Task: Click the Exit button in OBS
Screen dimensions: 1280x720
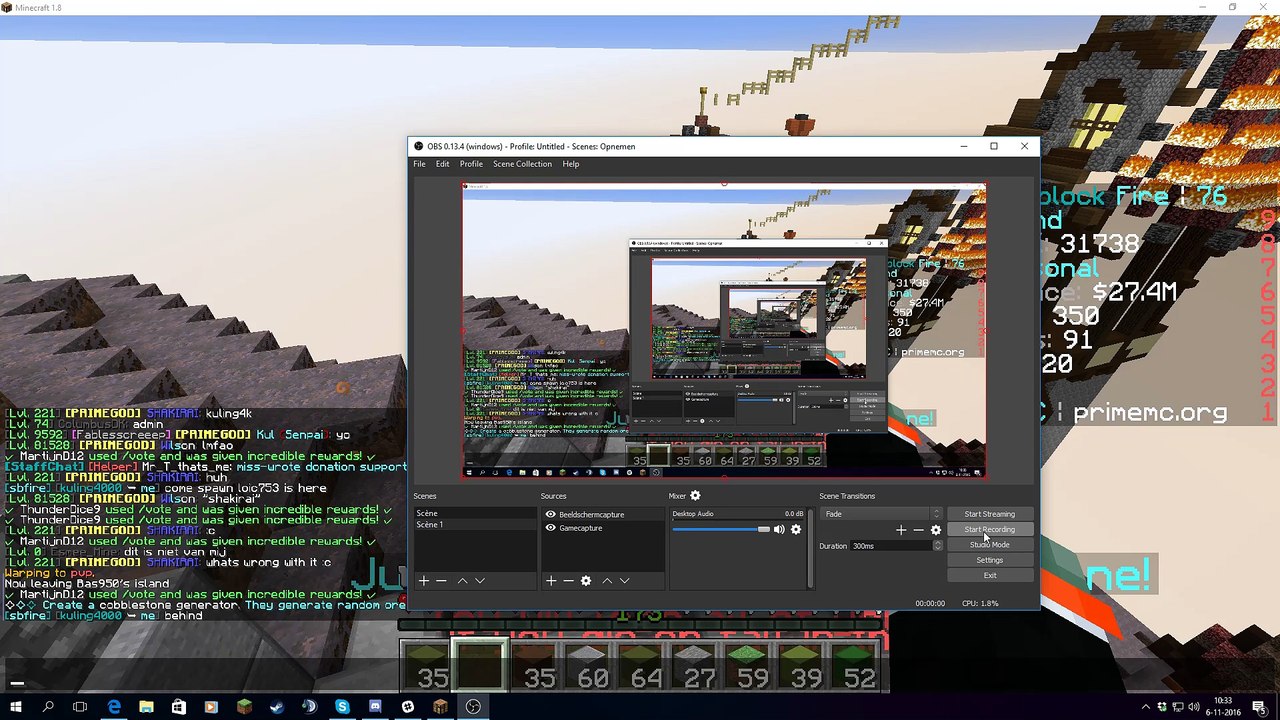Action: [x=989, y=575]
